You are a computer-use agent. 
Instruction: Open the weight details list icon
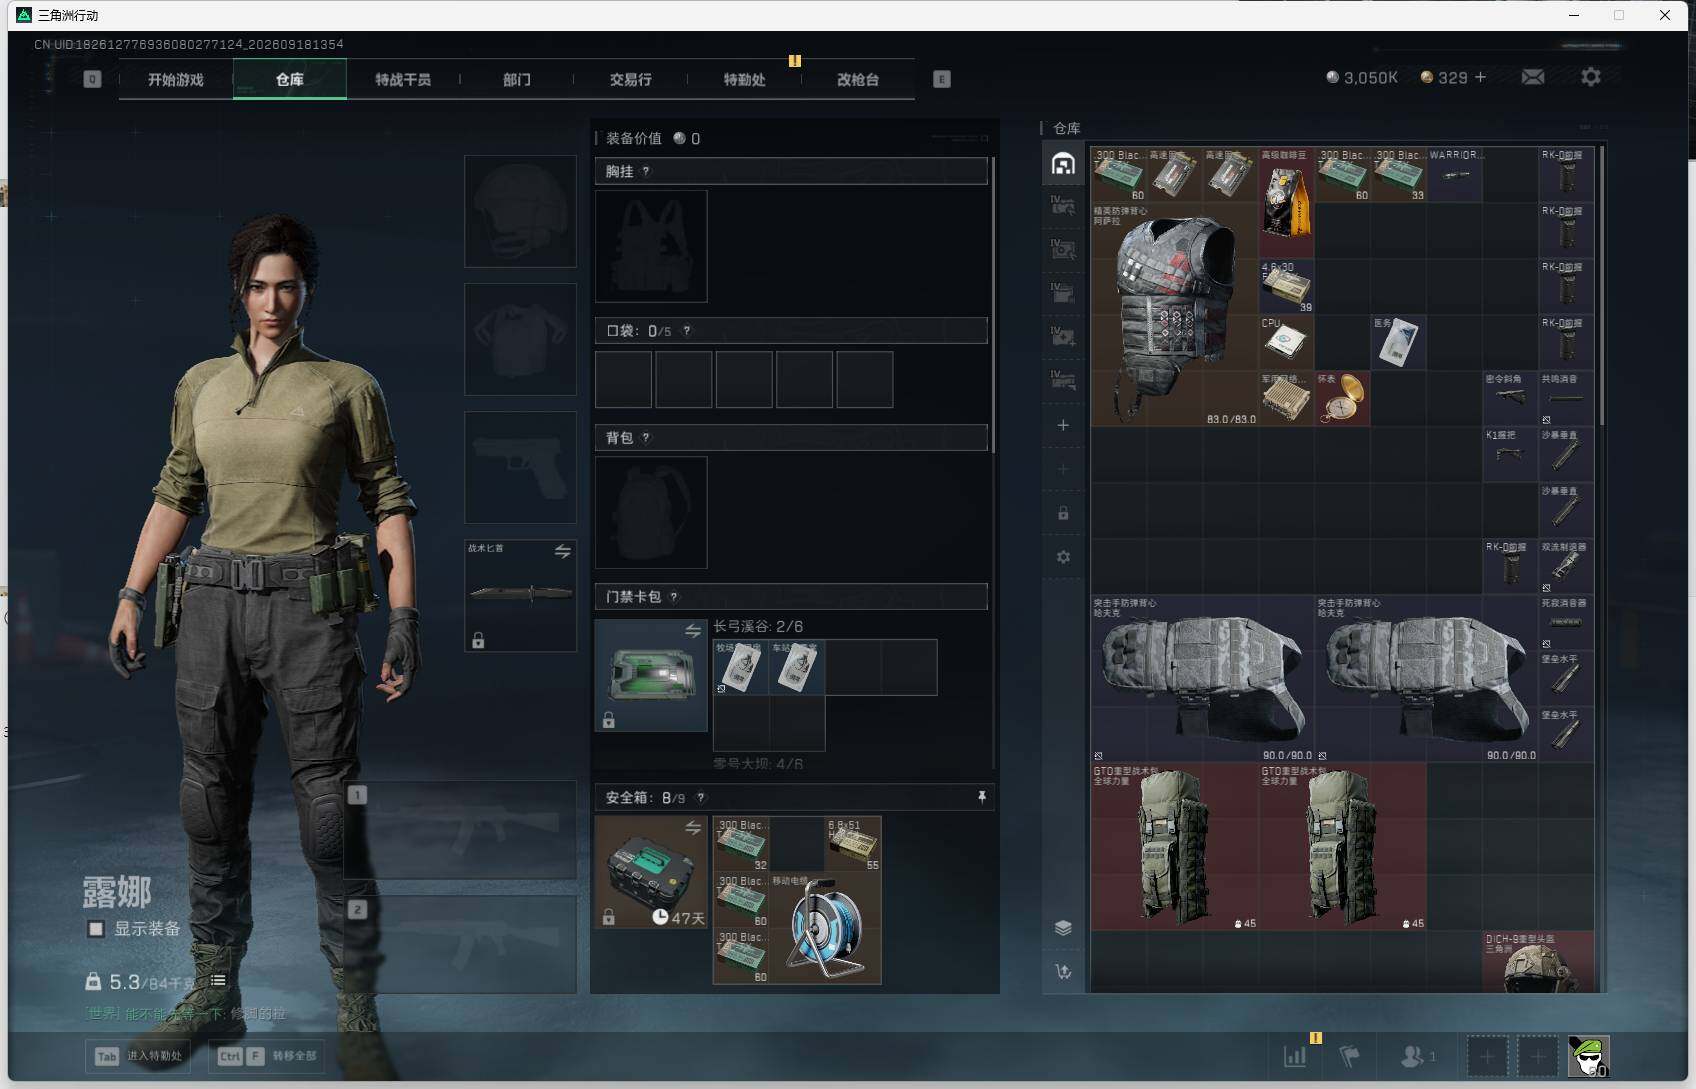pos(218,981)
